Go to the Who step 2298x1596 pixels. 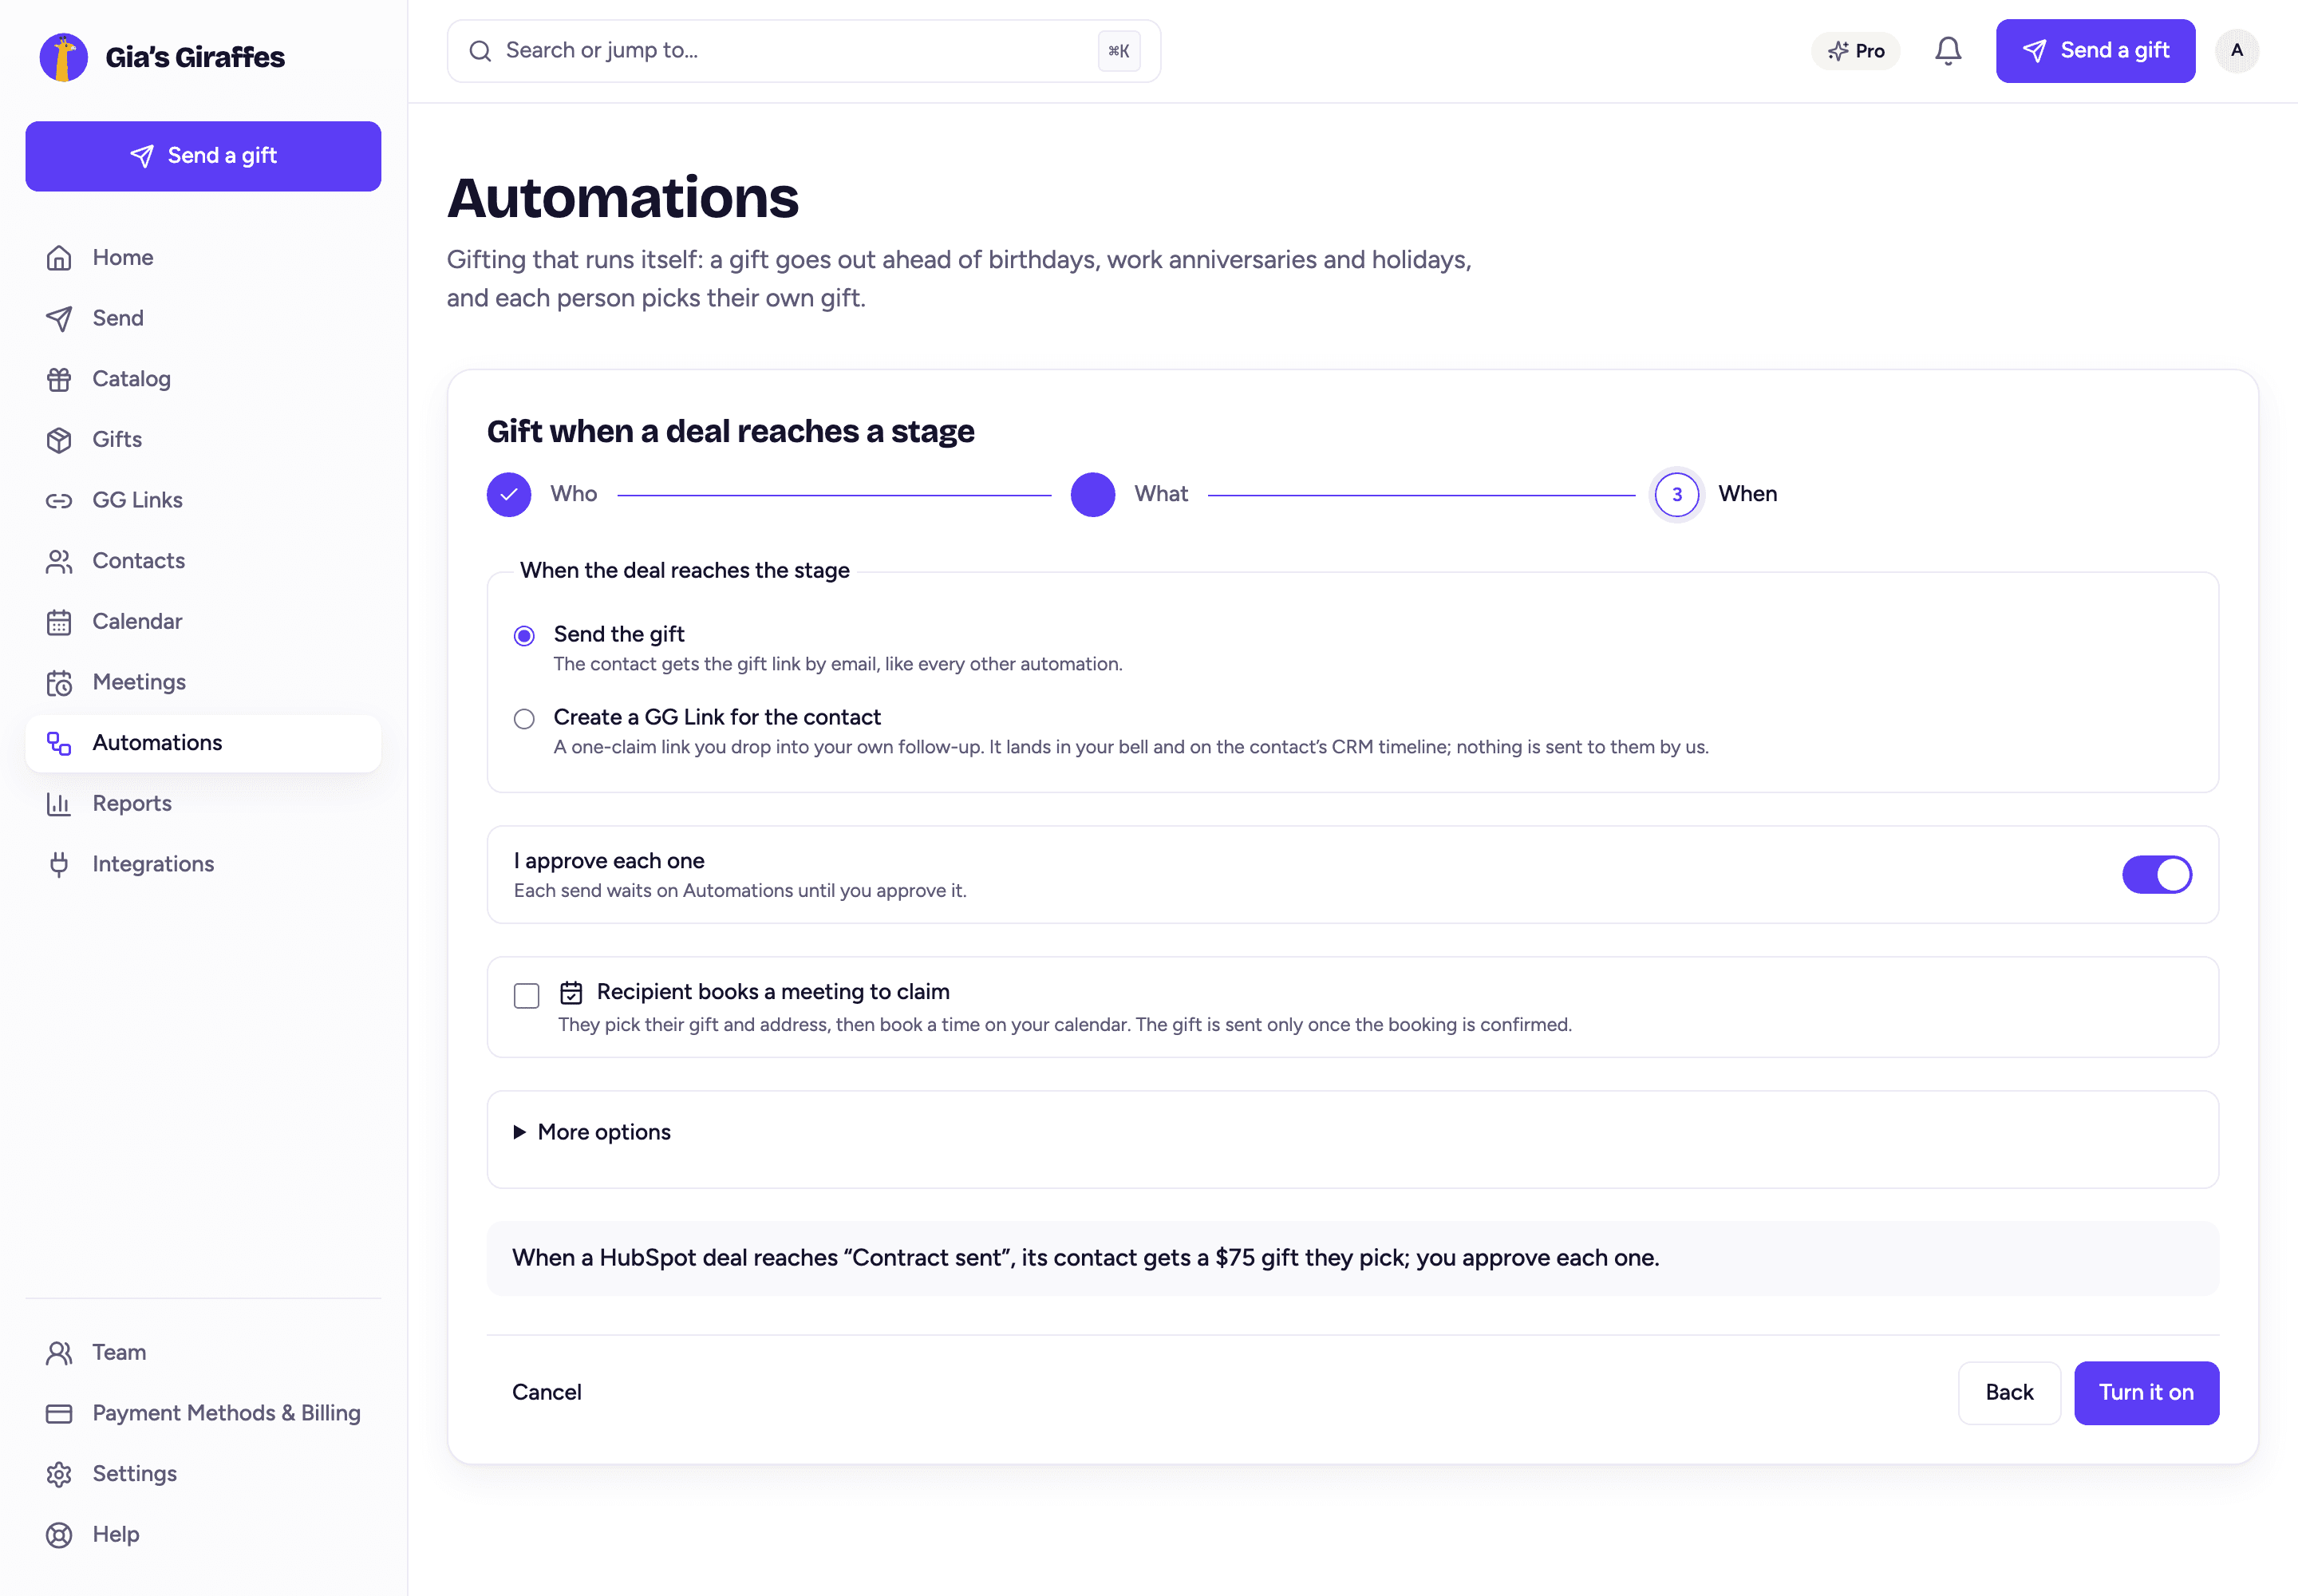click(509, 495)
